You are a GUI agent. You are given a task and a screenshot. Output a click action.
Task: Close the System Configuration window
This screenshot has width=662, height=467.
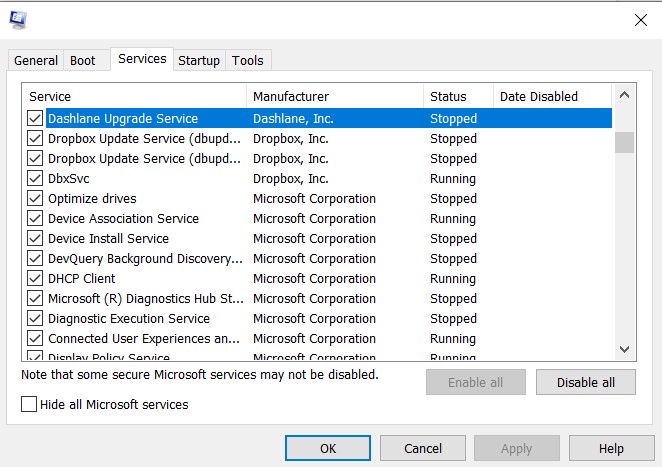[640, 20]
